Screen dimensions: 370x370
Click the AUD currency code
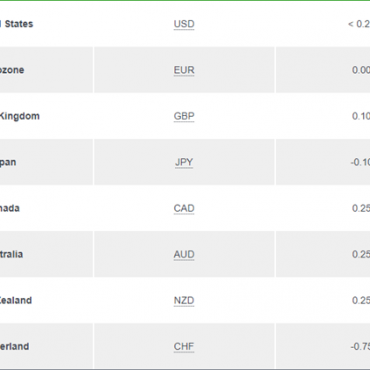click(184, 254)
